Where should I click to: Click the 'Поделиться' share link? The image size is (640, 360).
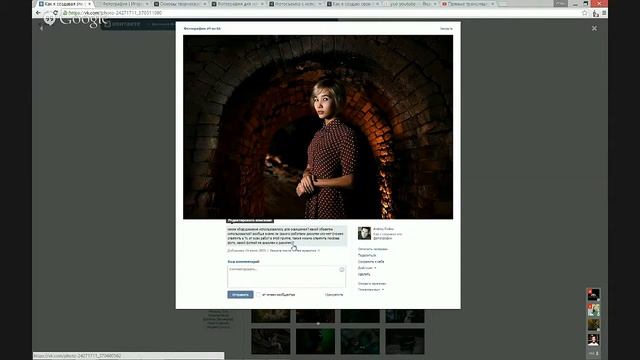[x=367, y=255]
